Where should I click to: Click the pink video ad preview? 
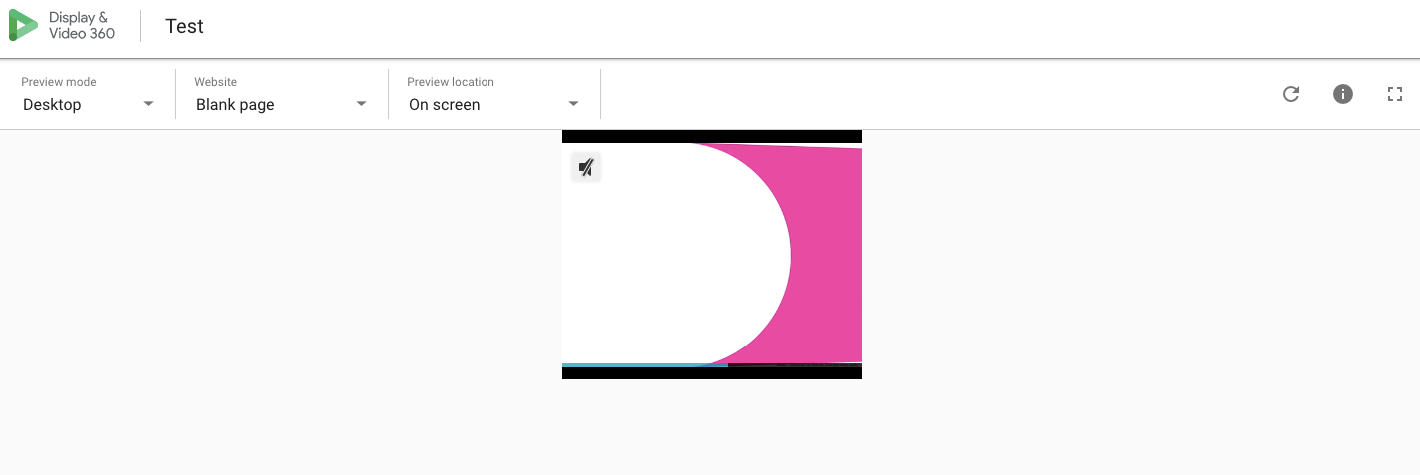tap(712, 254)
